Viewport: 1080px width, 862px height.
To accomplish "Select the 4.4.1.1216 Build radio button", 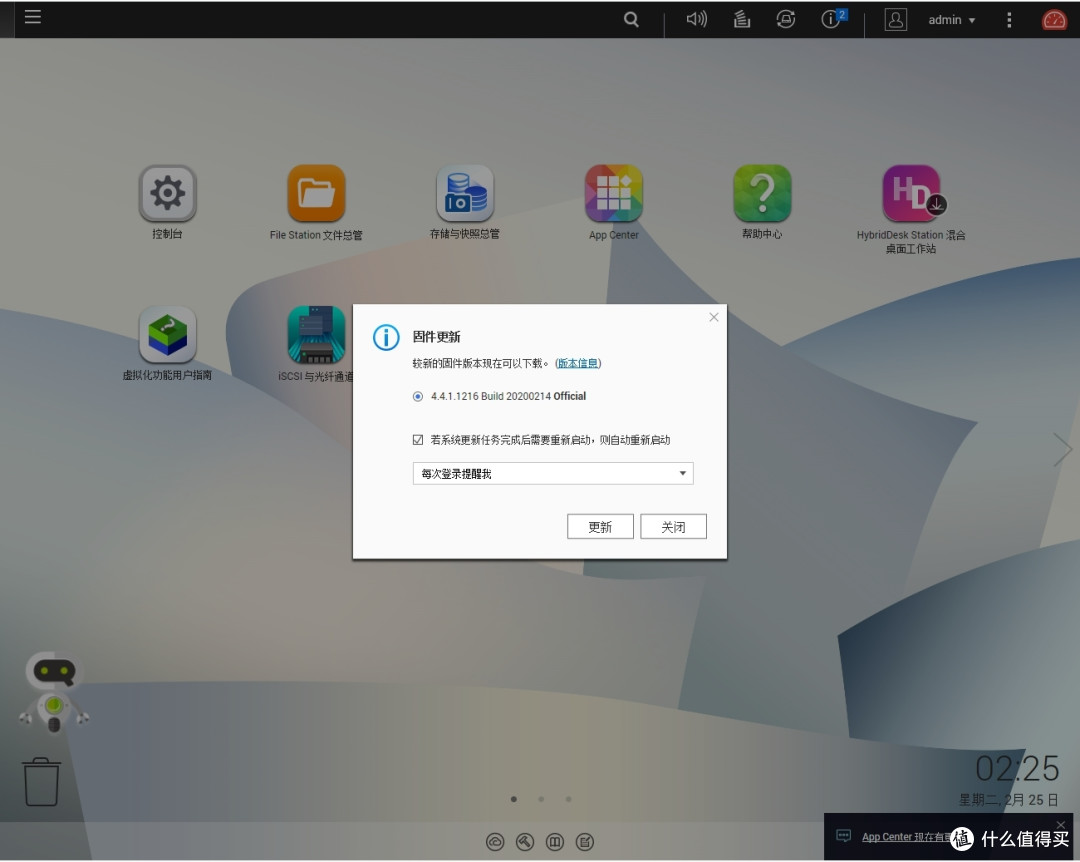I will tap(417, 396).
